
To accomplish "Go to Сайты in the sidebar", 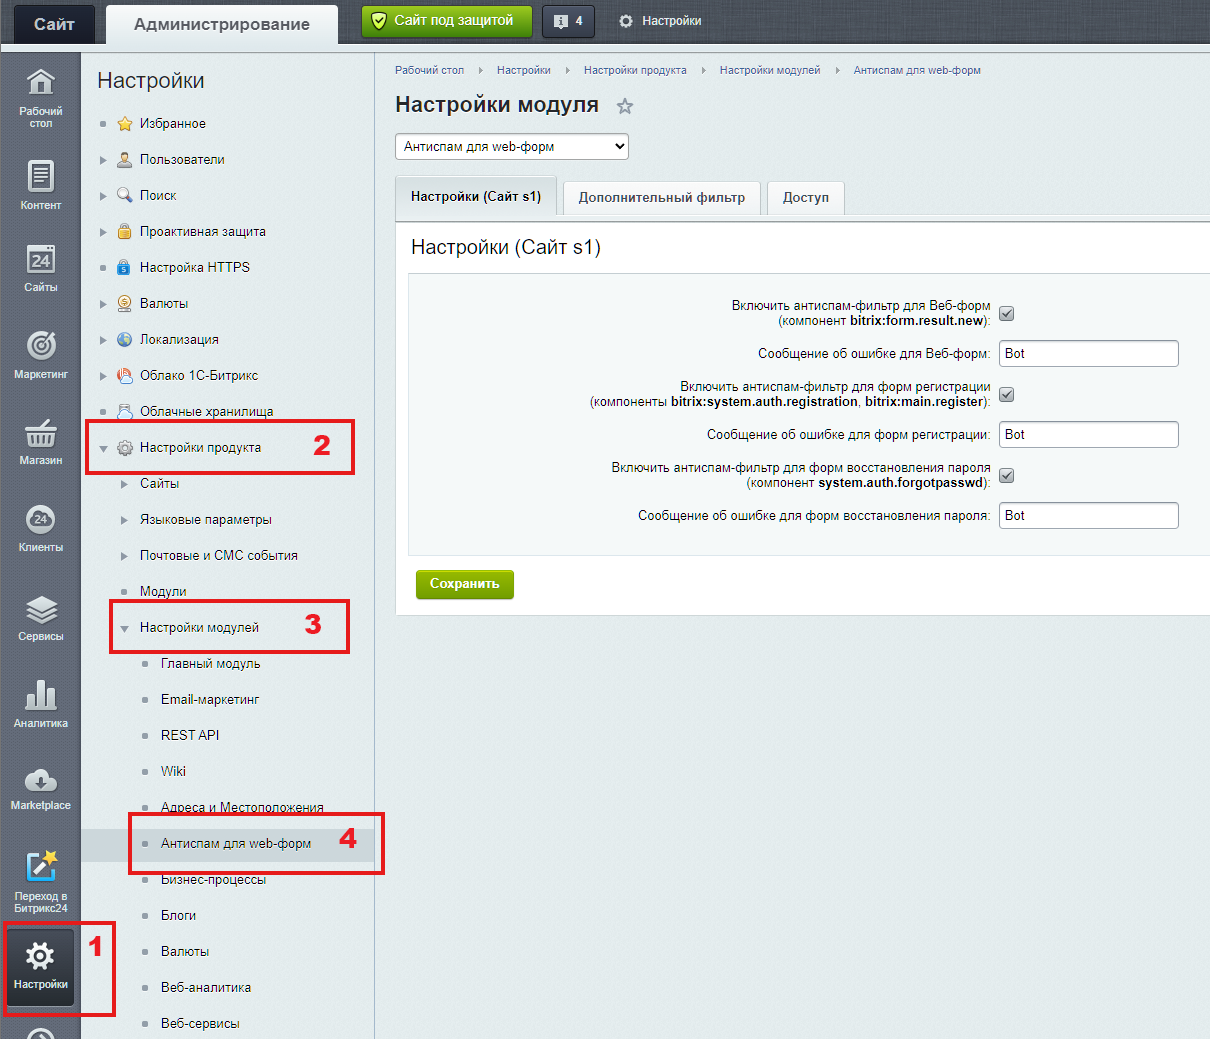I will pyautogui.click(x=40, y=267).
